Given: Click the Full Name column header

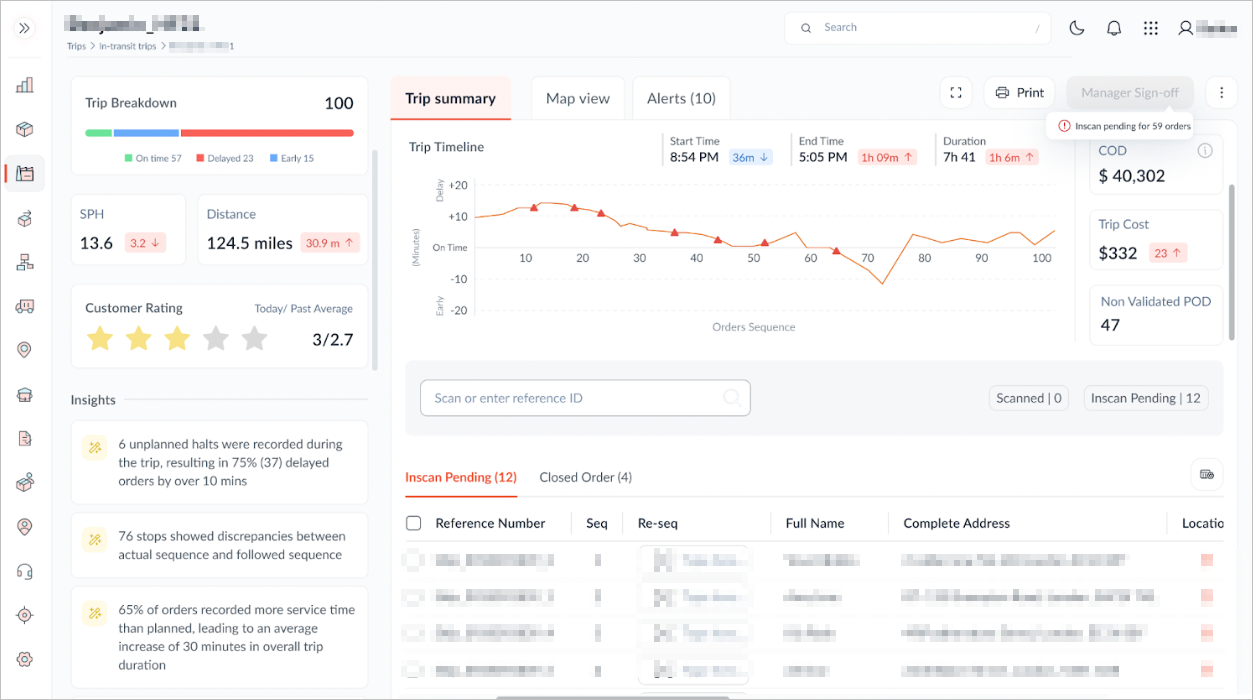Looking at the screenshot, I should [x=815, y=523].
